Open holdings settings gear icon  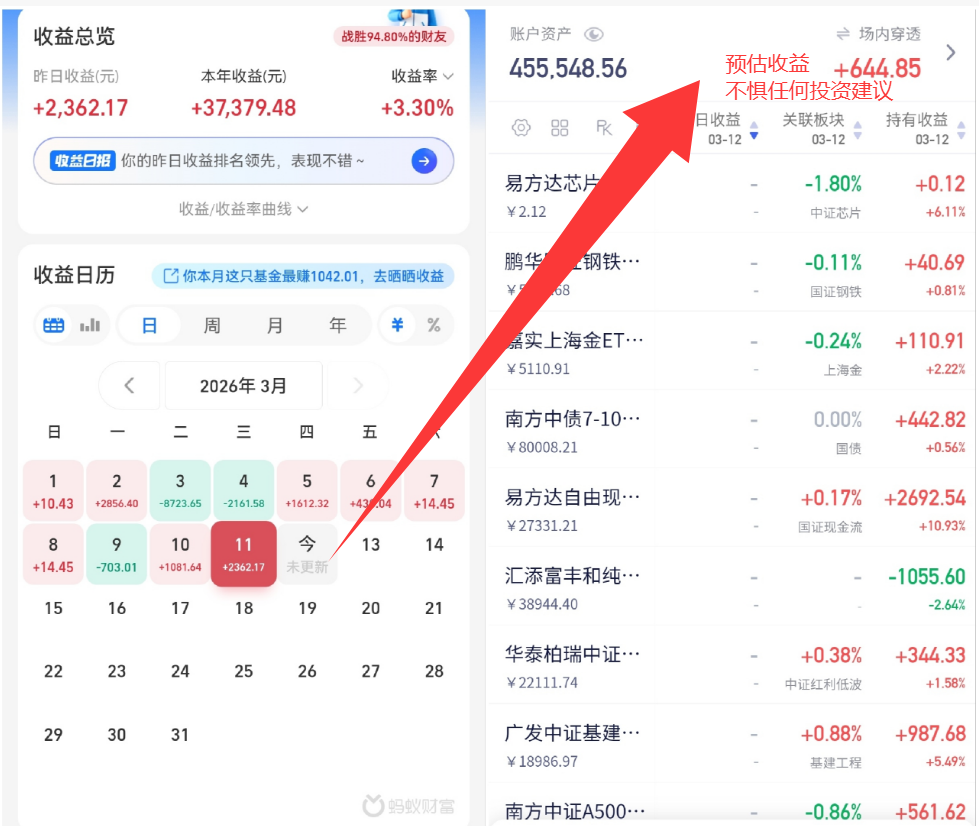pos(521,128)
